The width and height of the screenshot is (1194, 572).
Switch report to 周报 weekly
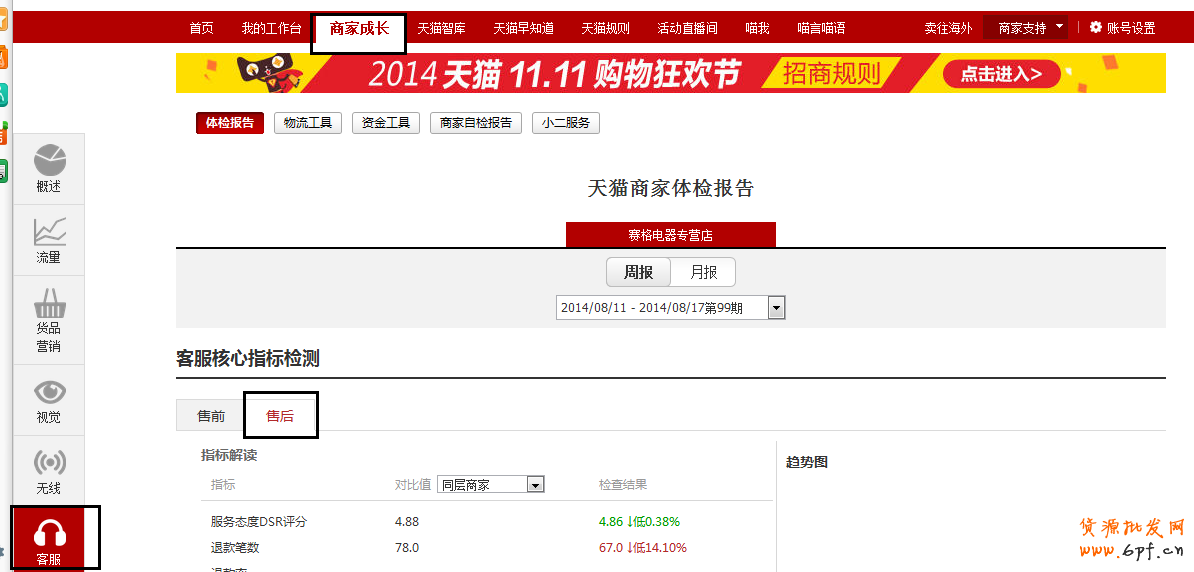[638, 272]
